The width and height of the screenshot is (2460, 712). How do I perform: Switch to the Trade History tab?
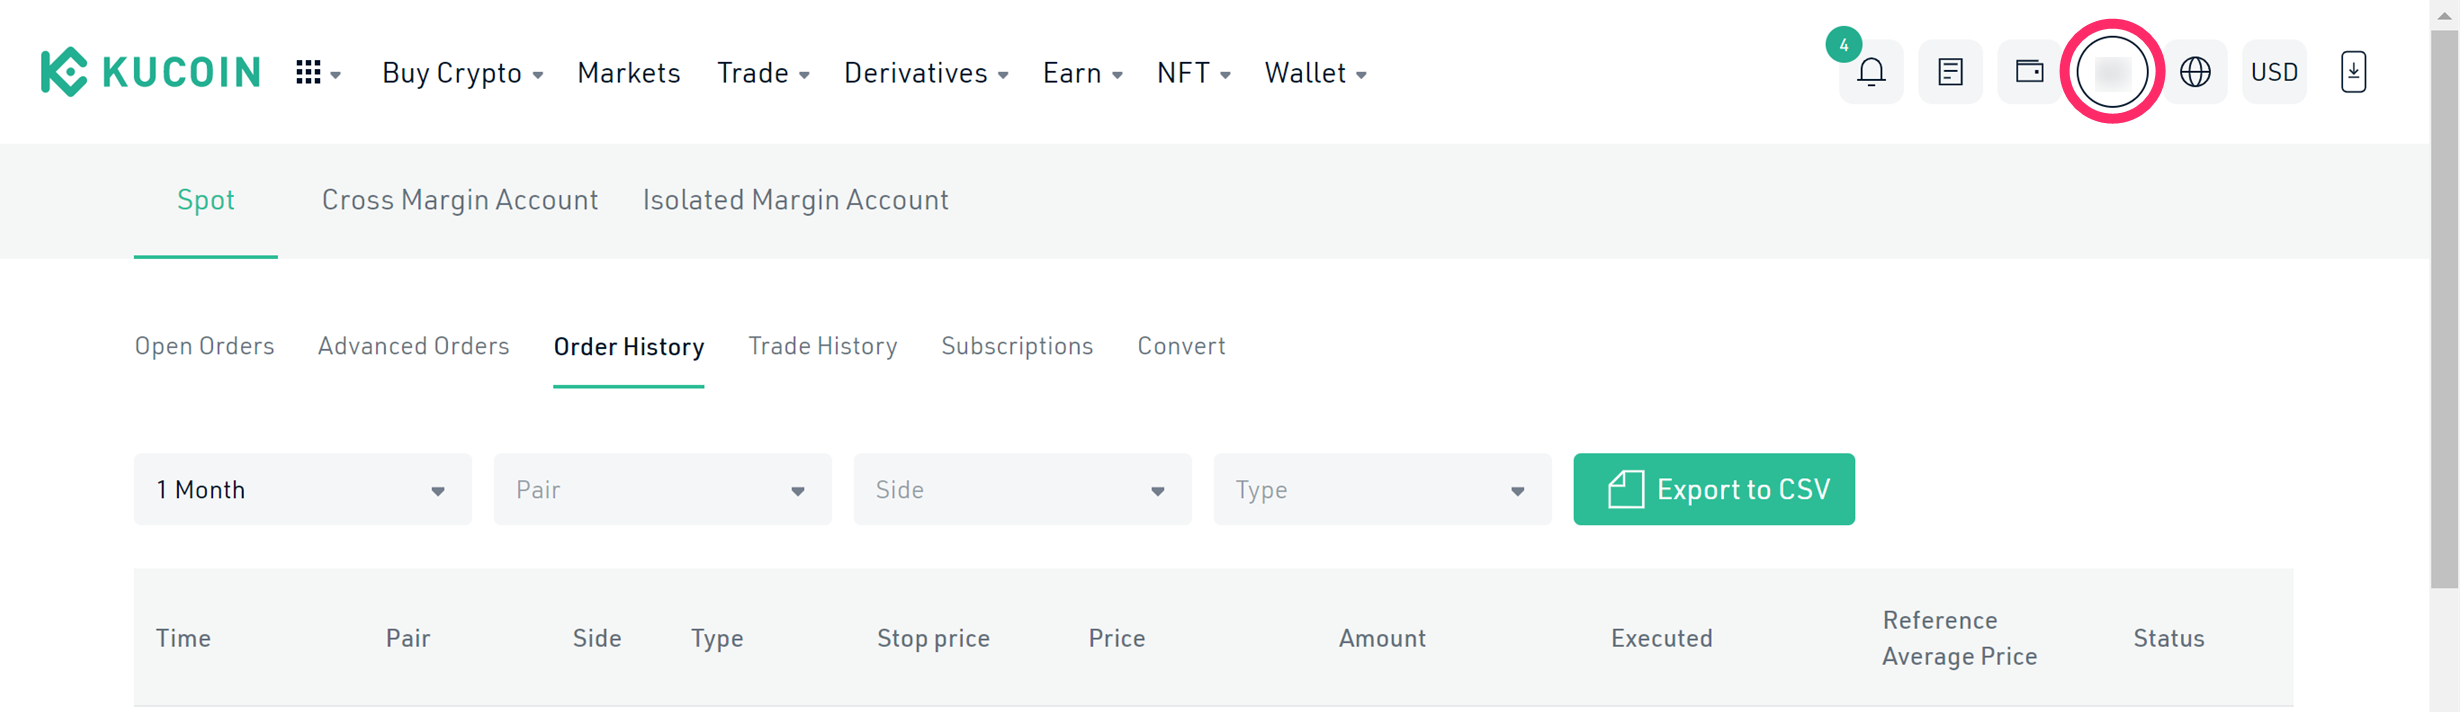click(823, 346)
